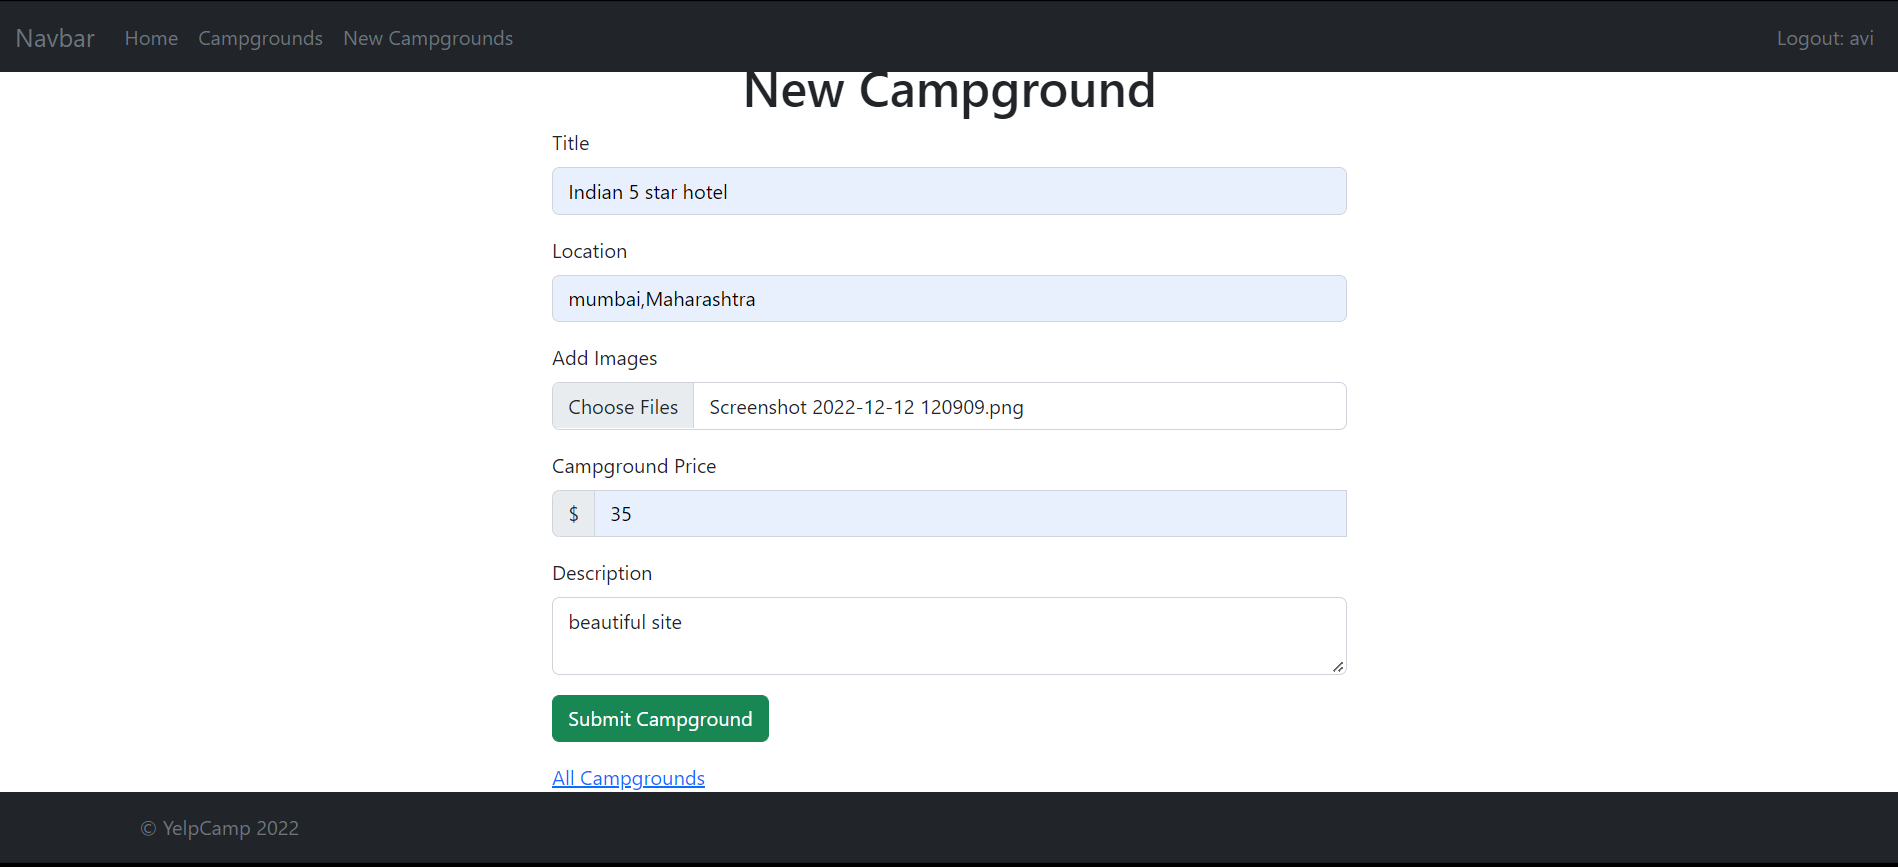Click Choose Files to select images
1898x867 pixels.
click(x=622, y=406)
